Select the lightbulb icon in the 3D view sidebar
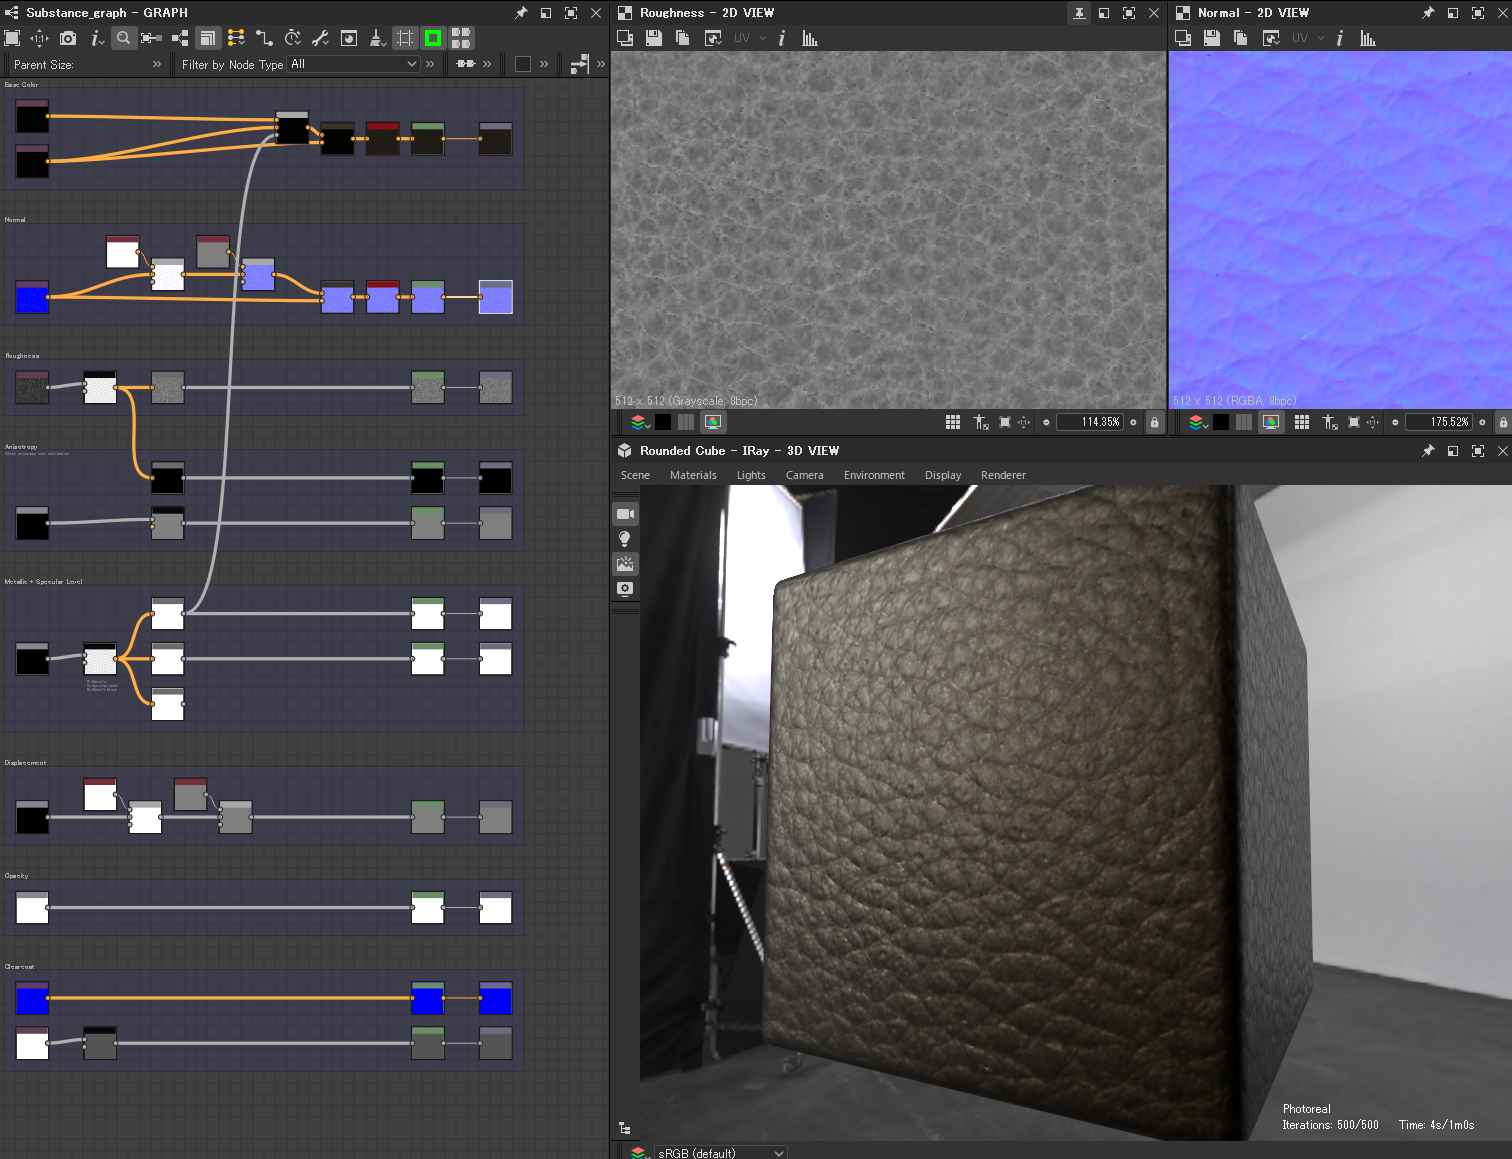 coord(625,538)
